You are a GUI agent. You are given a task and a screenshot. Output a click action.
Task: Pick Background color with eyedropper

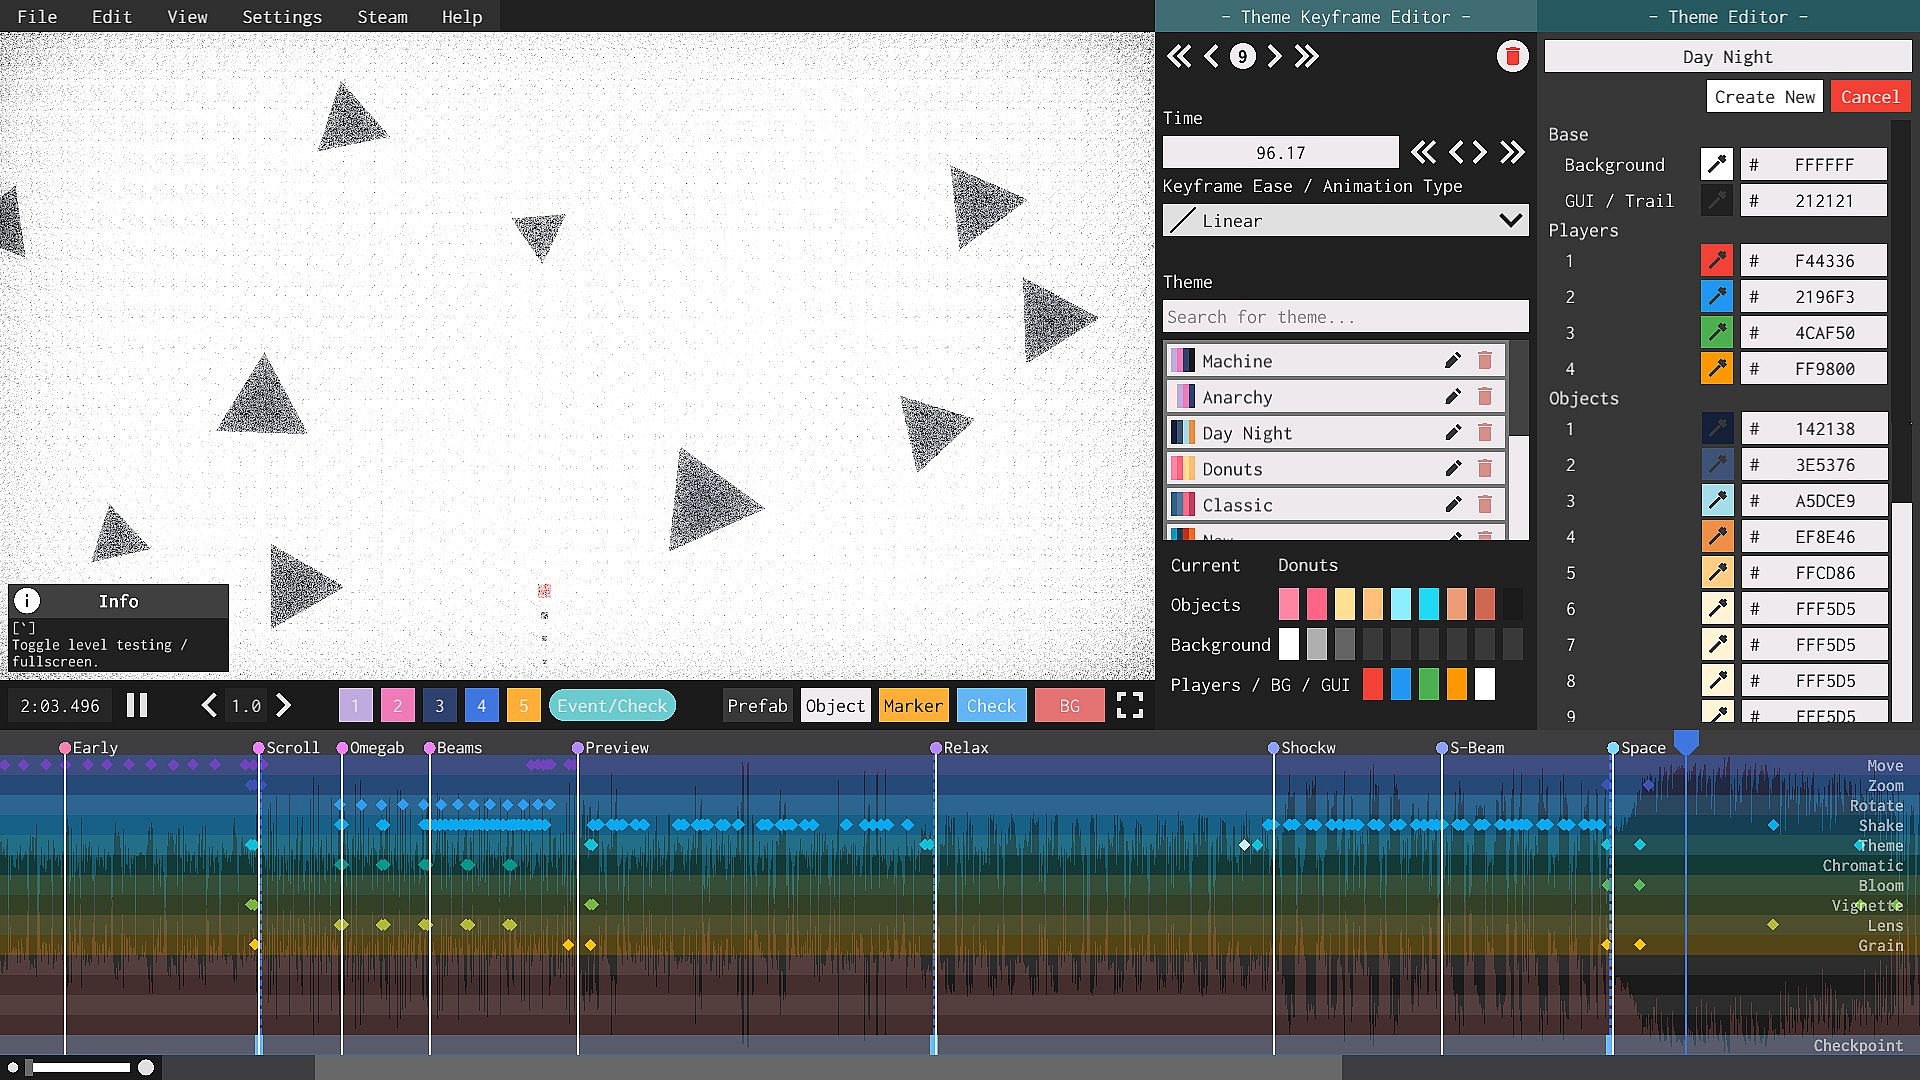tap(1717, 165)
